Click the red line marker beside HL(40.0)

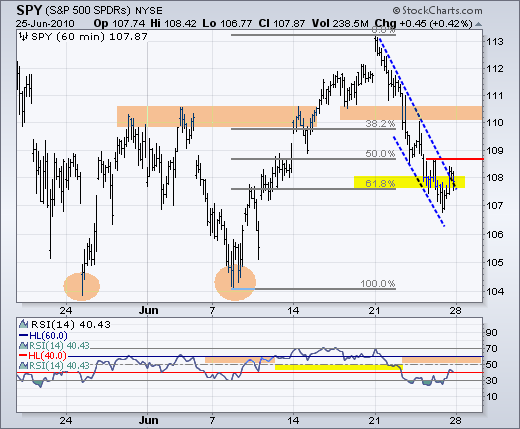coord(23,355)
